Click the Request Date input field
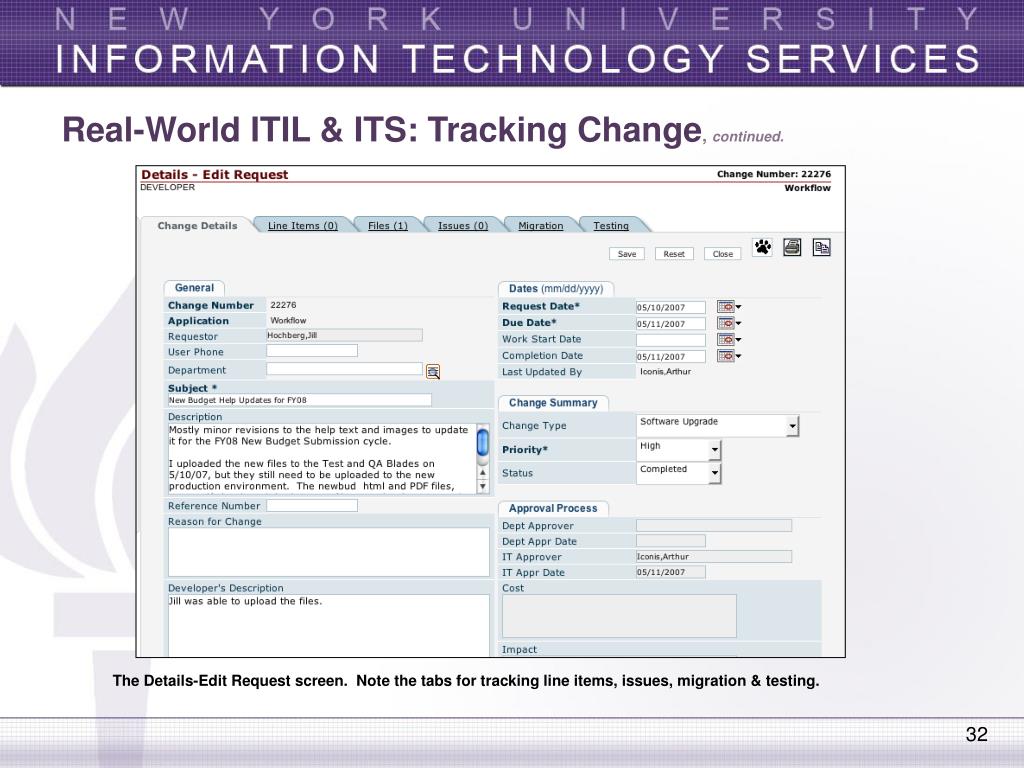 [x=671, y=307]
